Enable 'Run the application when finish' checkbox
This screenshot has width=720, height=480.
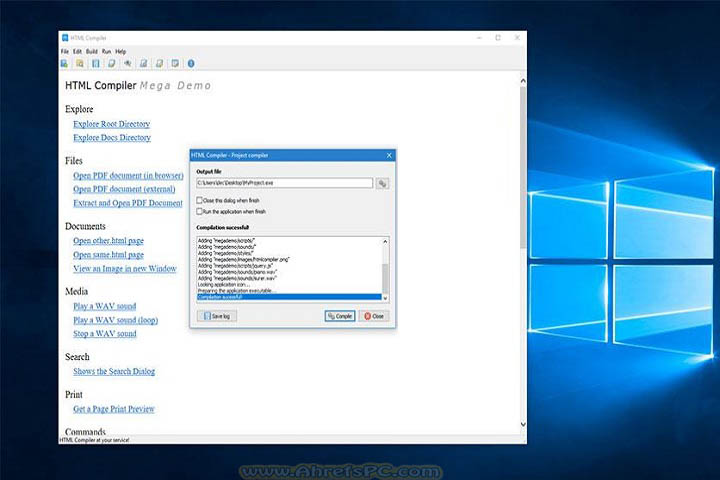coord(199,211)
